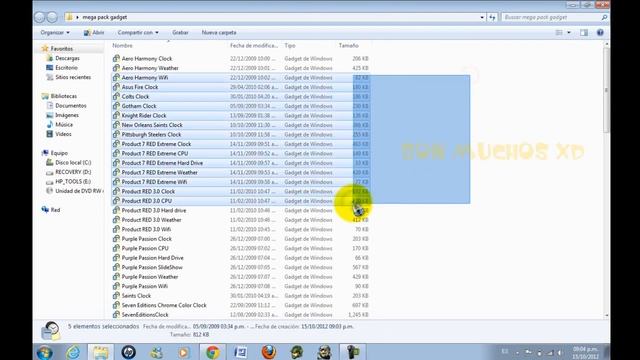Click the Grabar toolbar button
This screenshot has width=640, height=360.
click(180, 33)
